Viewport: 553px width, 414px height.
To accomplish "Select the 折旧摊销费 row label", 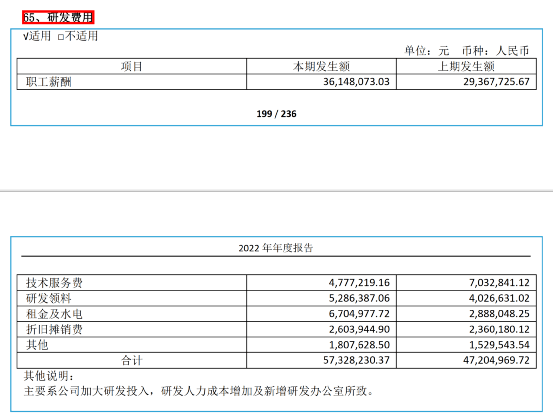I will click(54, 329).
